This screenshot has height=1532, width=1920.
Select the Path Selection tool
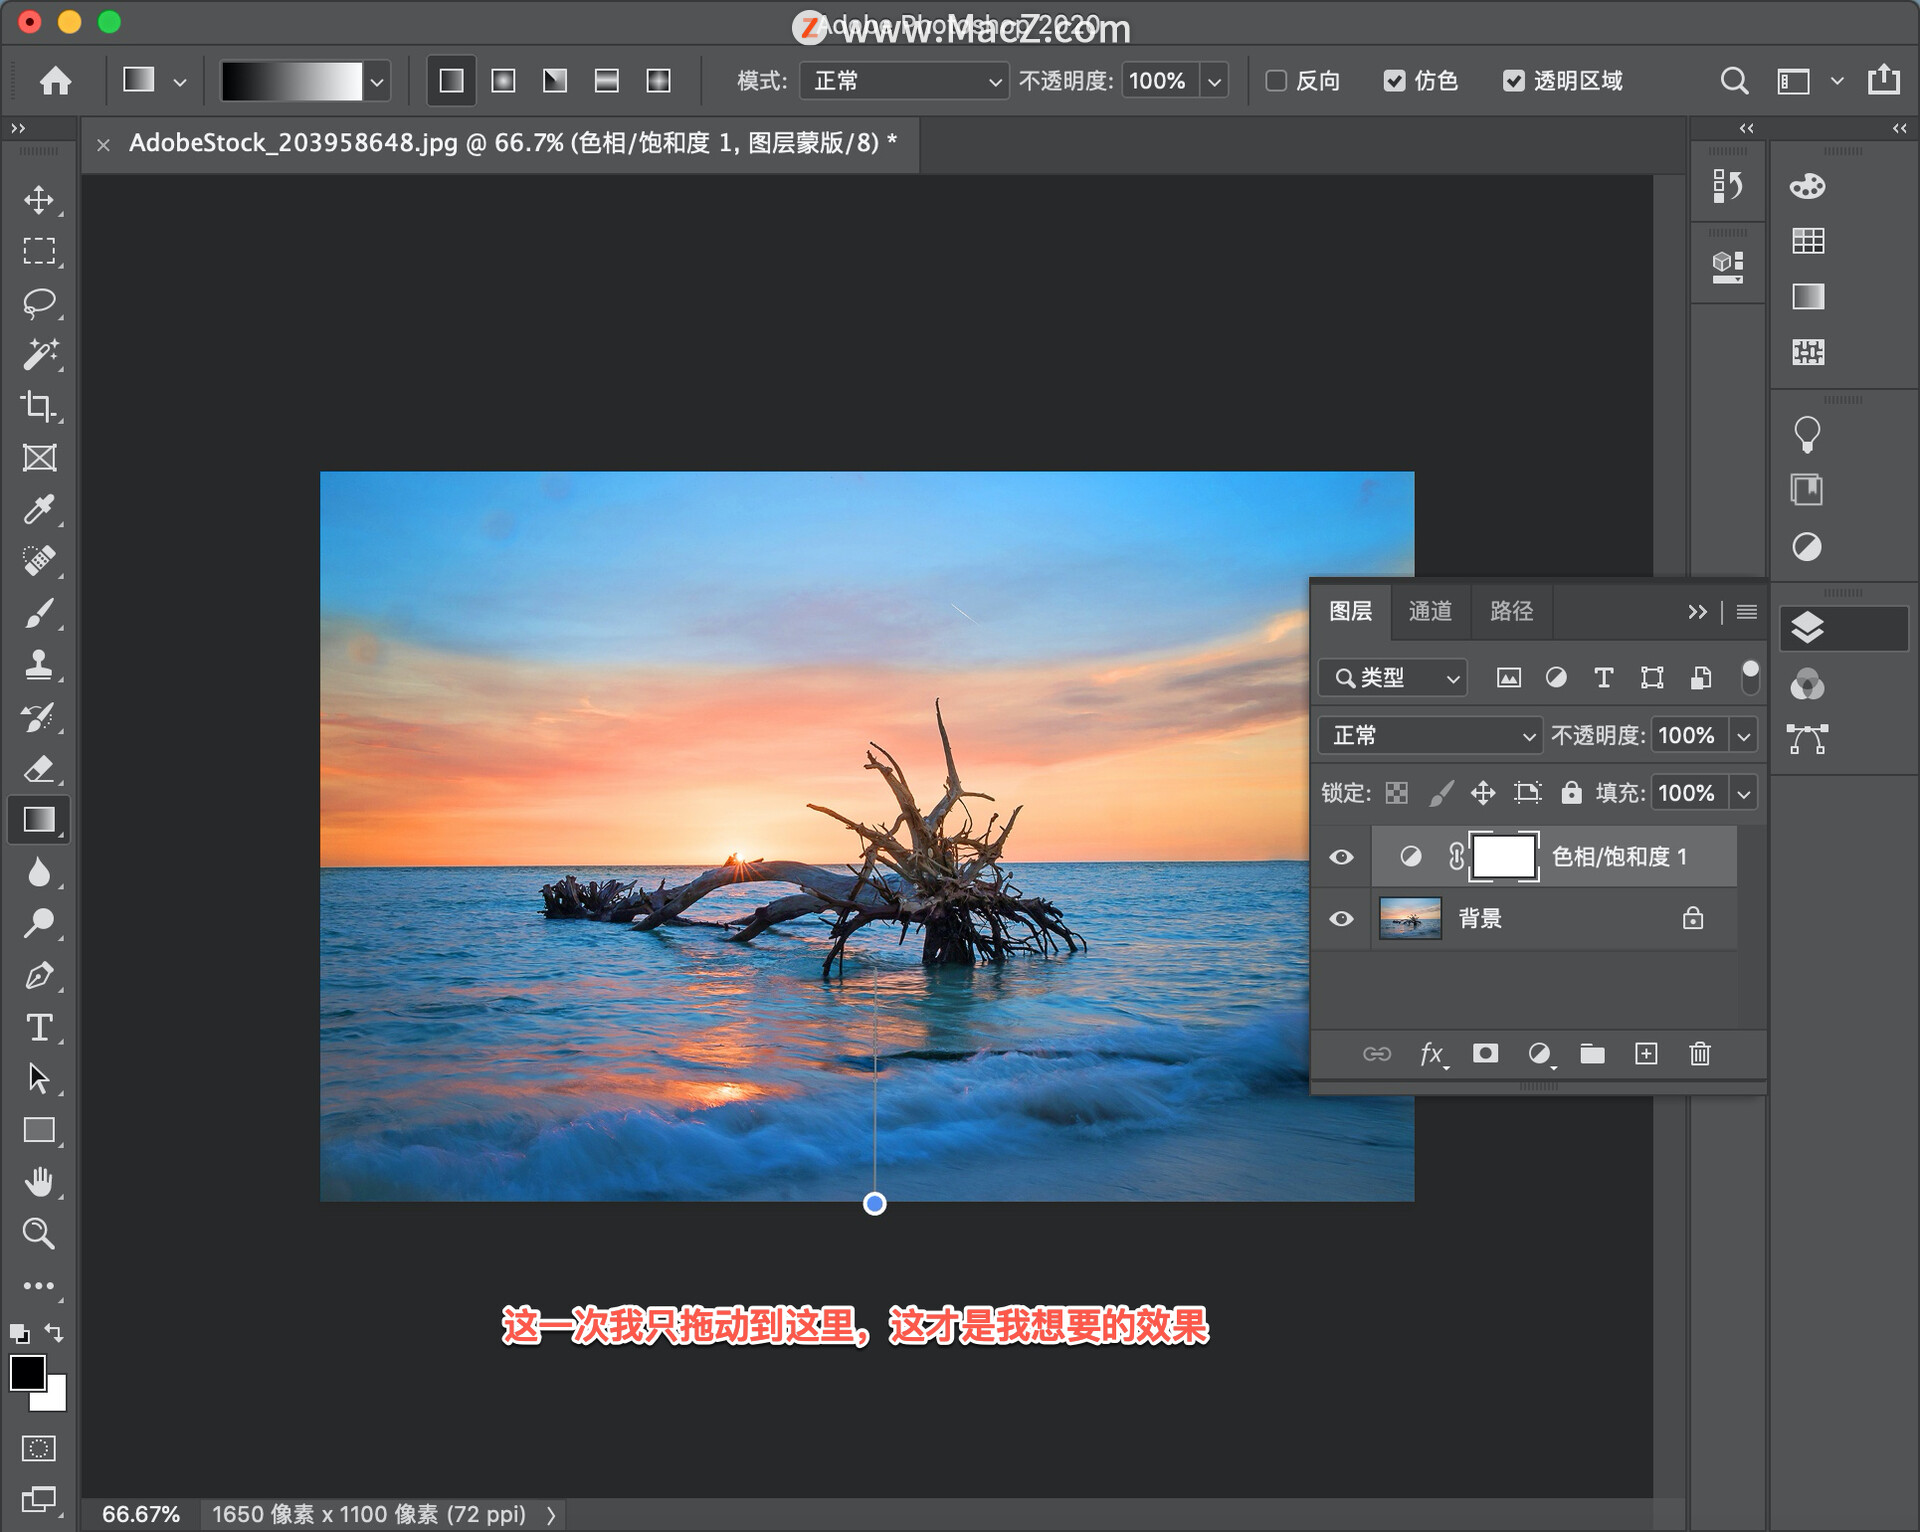pyautogui.click(x=39, y=1079)
